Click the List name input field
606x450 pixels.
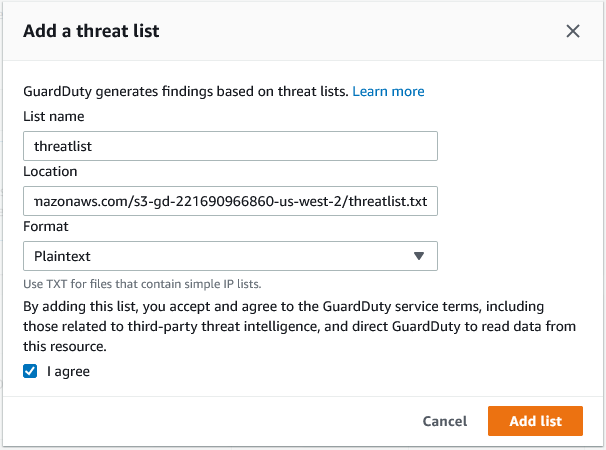(230, 146)
